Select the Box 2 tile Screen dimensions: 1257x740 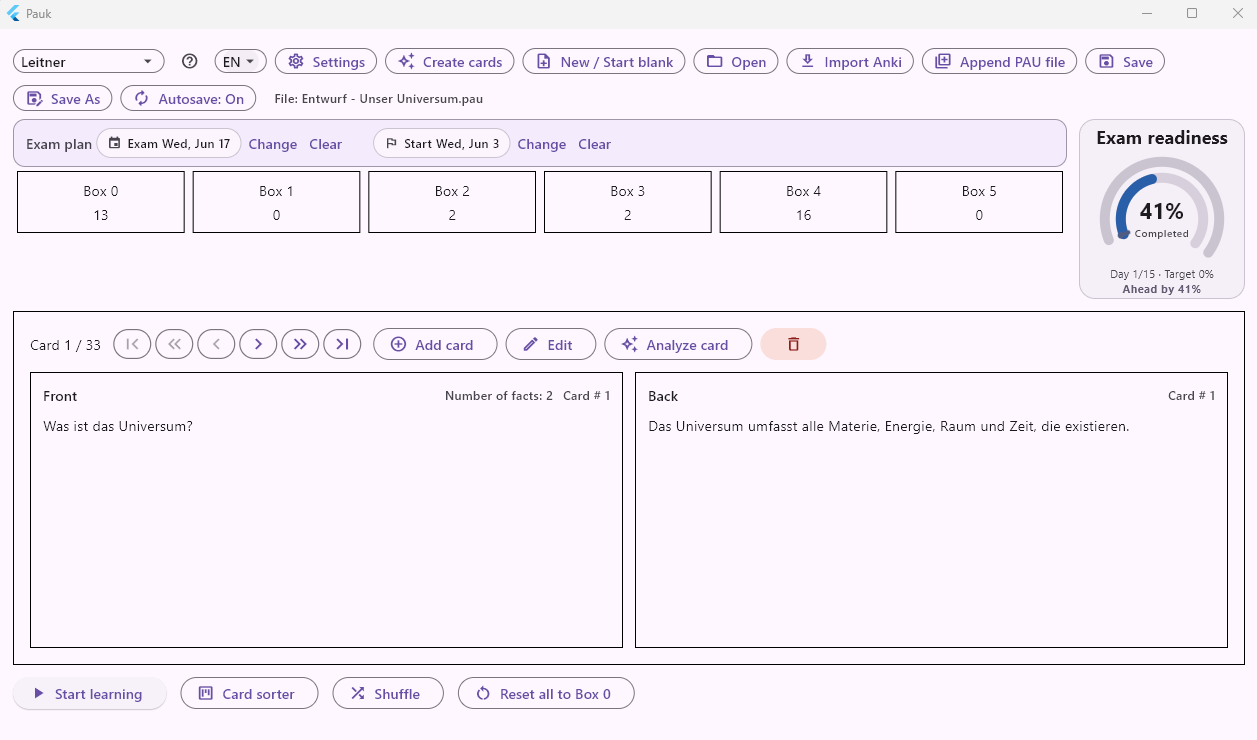(x=452, y=202)
